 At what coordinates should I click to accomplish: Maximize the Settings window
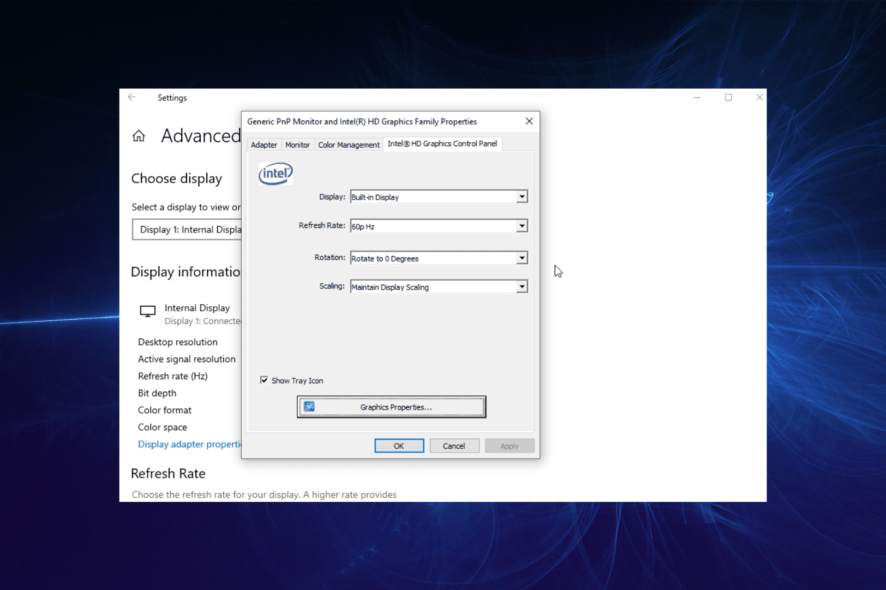pyautogui.click(x=728, y=97)
